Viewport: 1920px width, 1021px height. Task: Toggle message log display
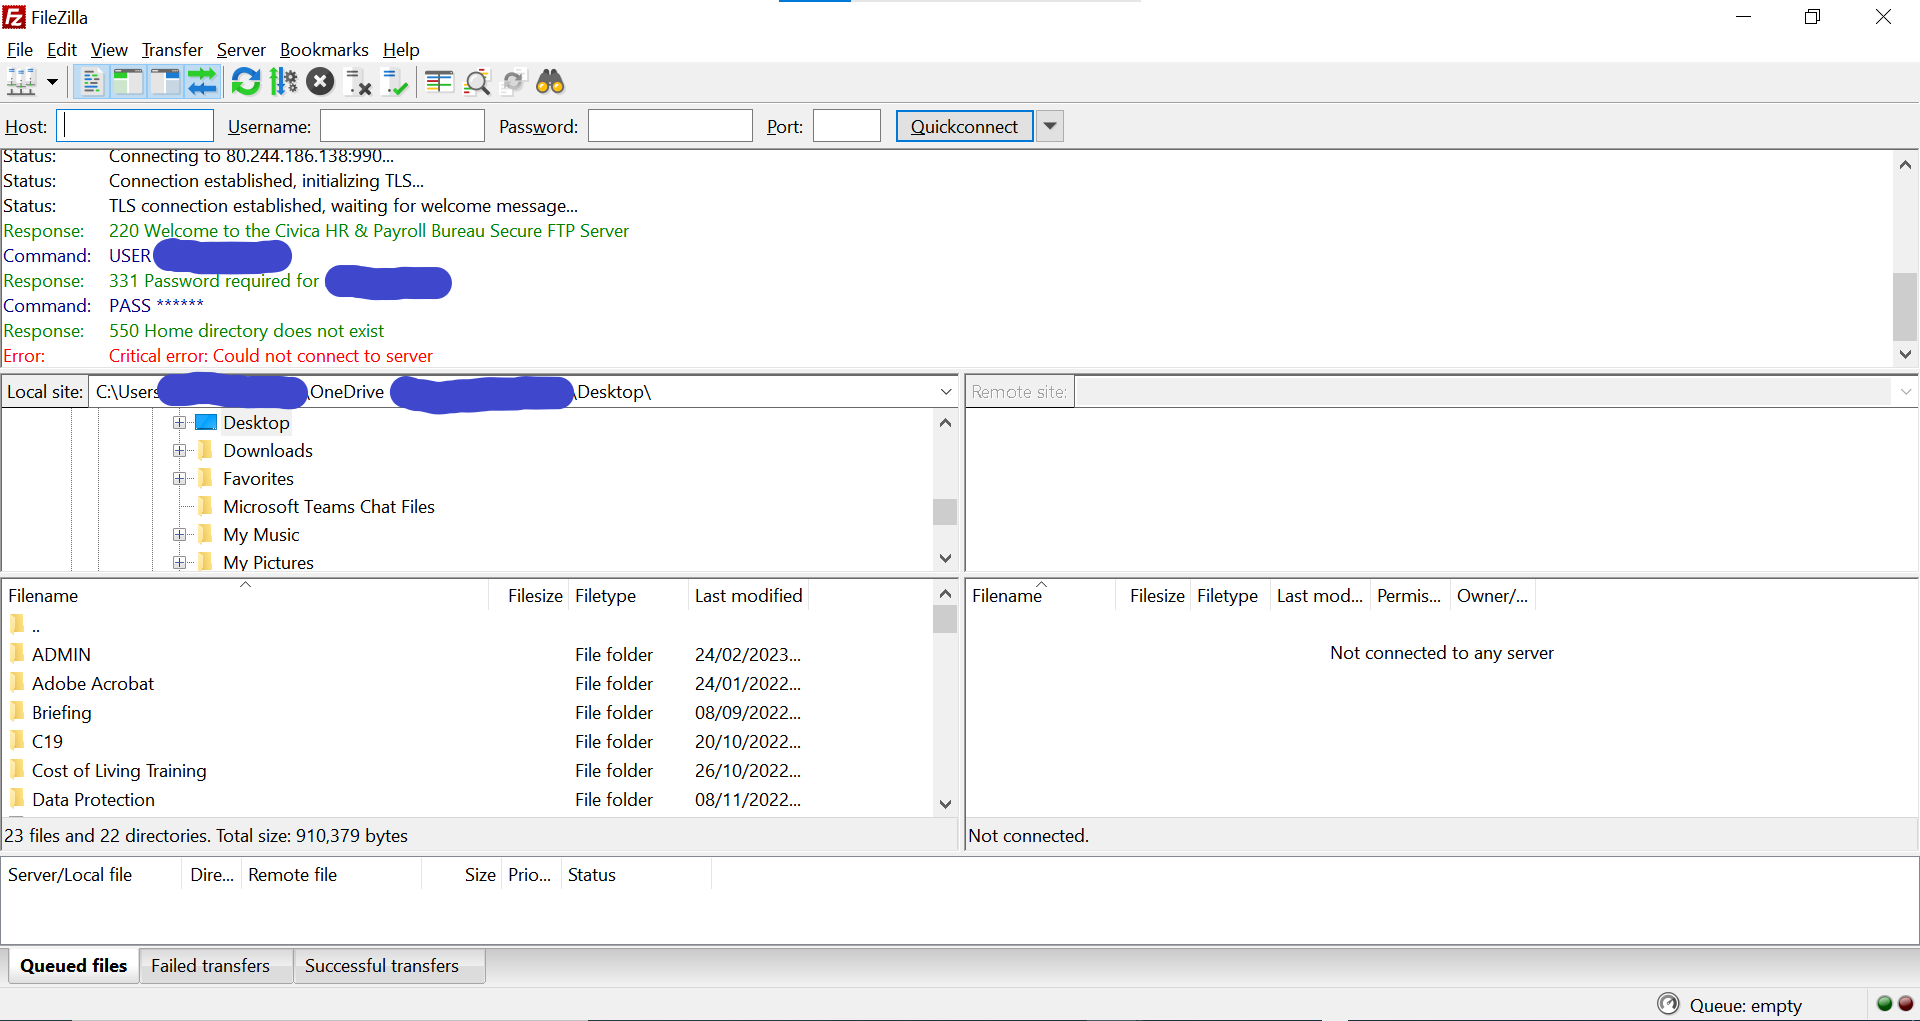pyautogui.click(x=91, y=82)
